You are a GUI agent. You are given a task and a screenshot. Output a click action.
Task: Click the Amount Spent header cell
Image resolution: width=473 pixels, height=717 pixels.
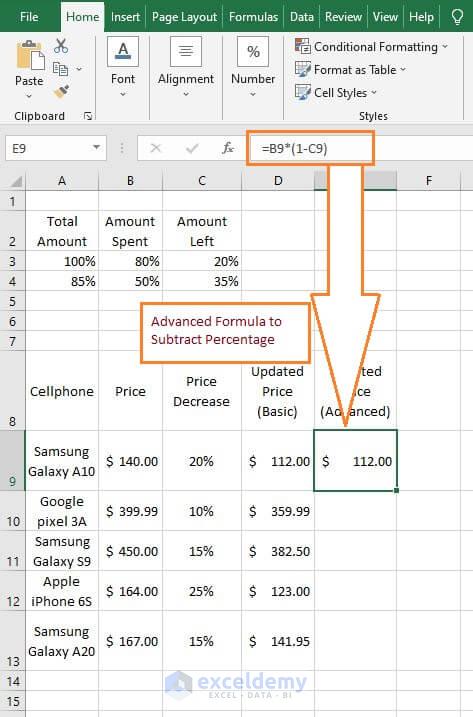coord(130,231)
